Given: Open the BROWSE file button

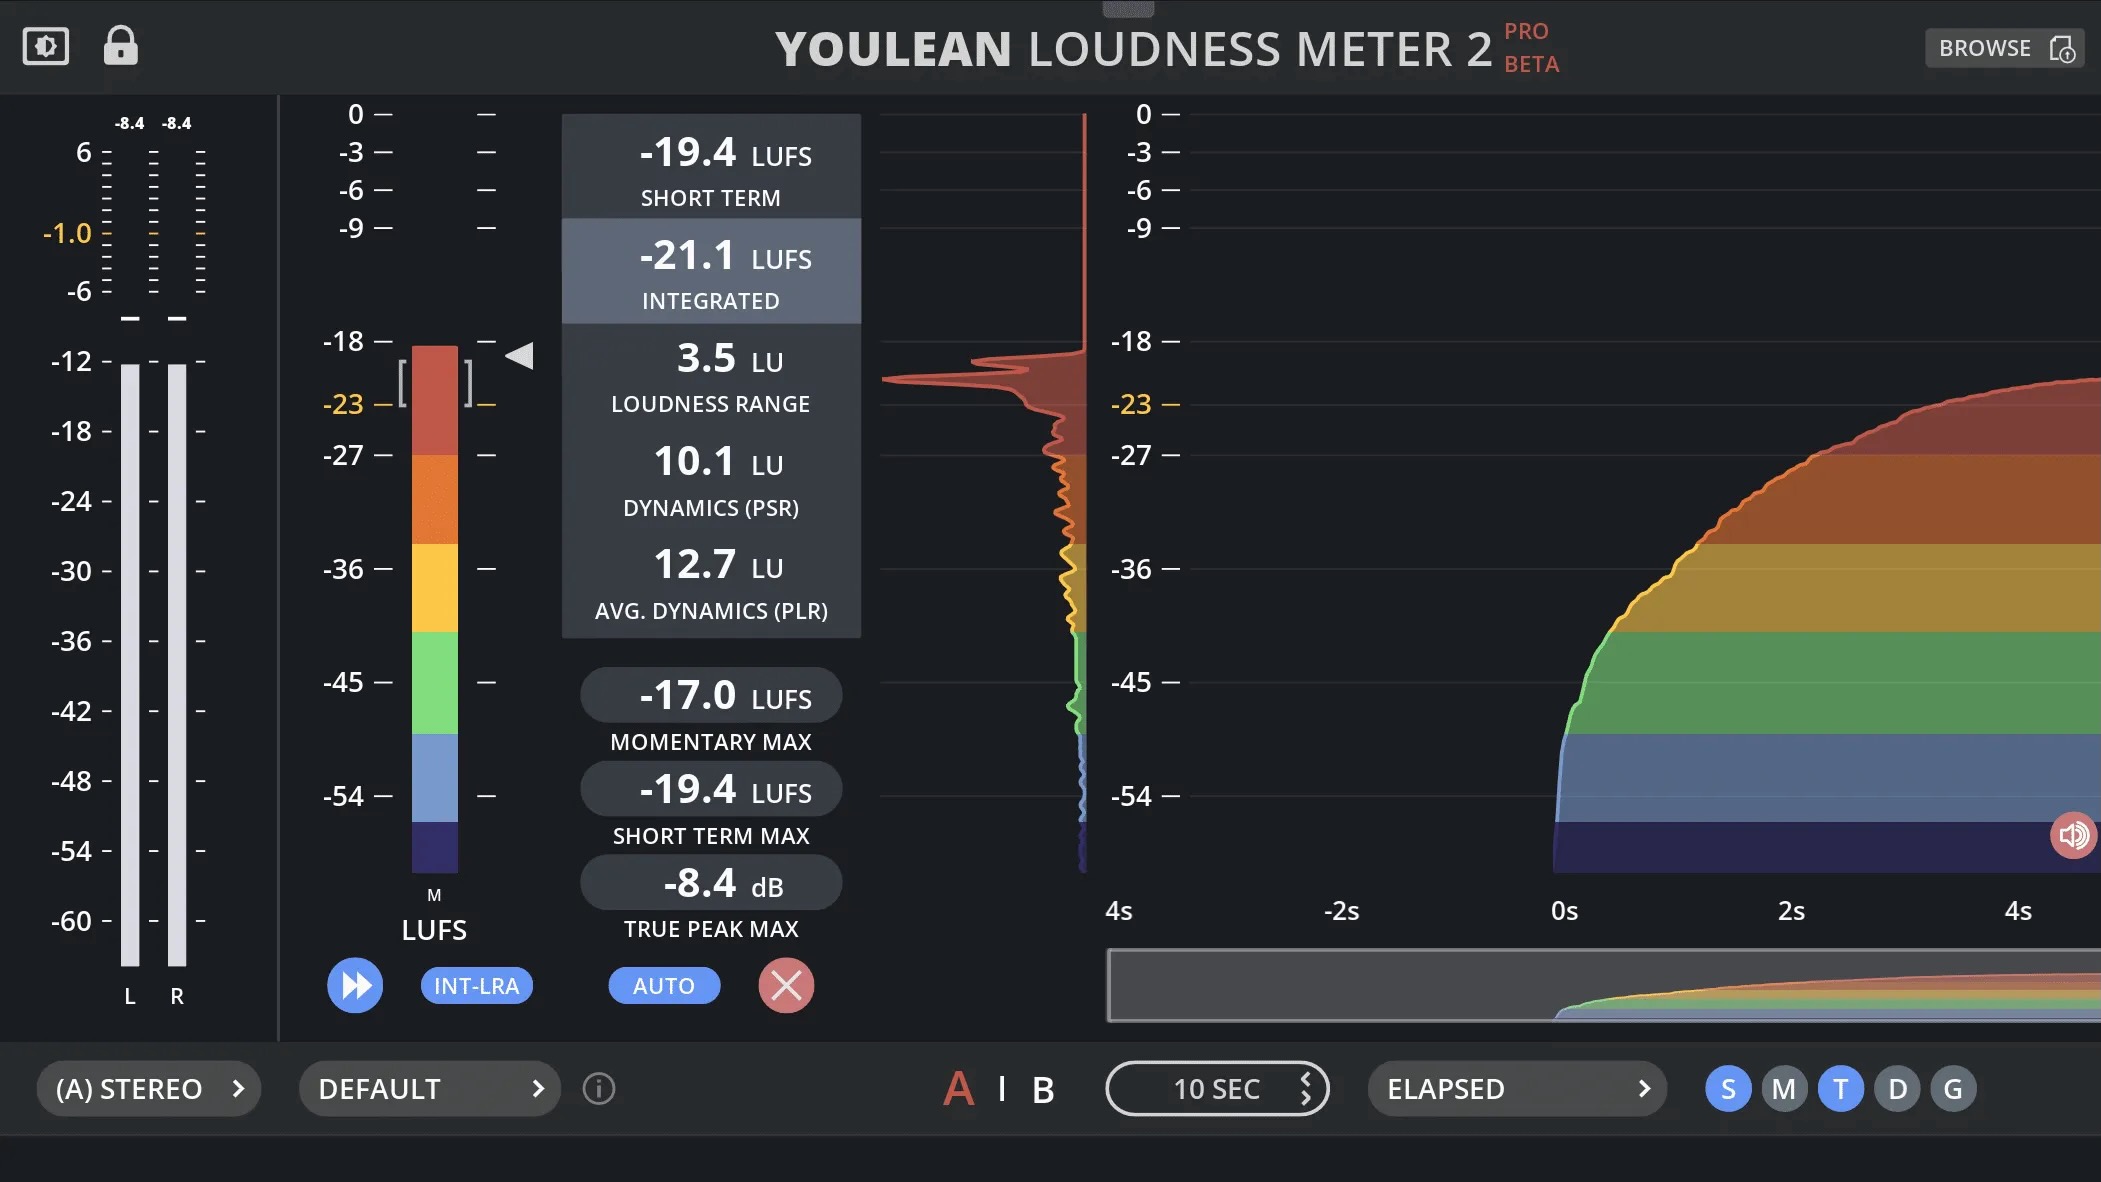Looking at the screenshot, I should tap(2004, 48).
